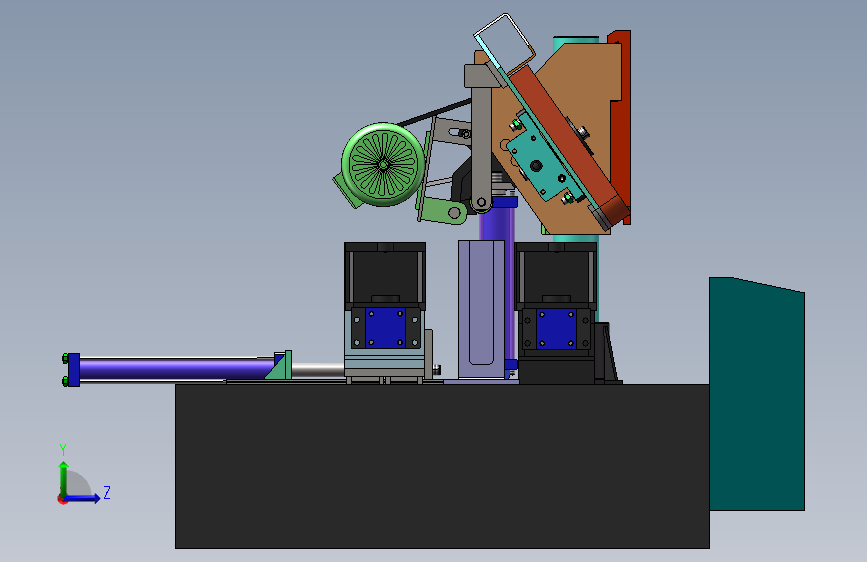Select the long horizontal blue hydraulic cylinder
The width and height of the screenshot is (867, 562).
[x=177, y=368]
